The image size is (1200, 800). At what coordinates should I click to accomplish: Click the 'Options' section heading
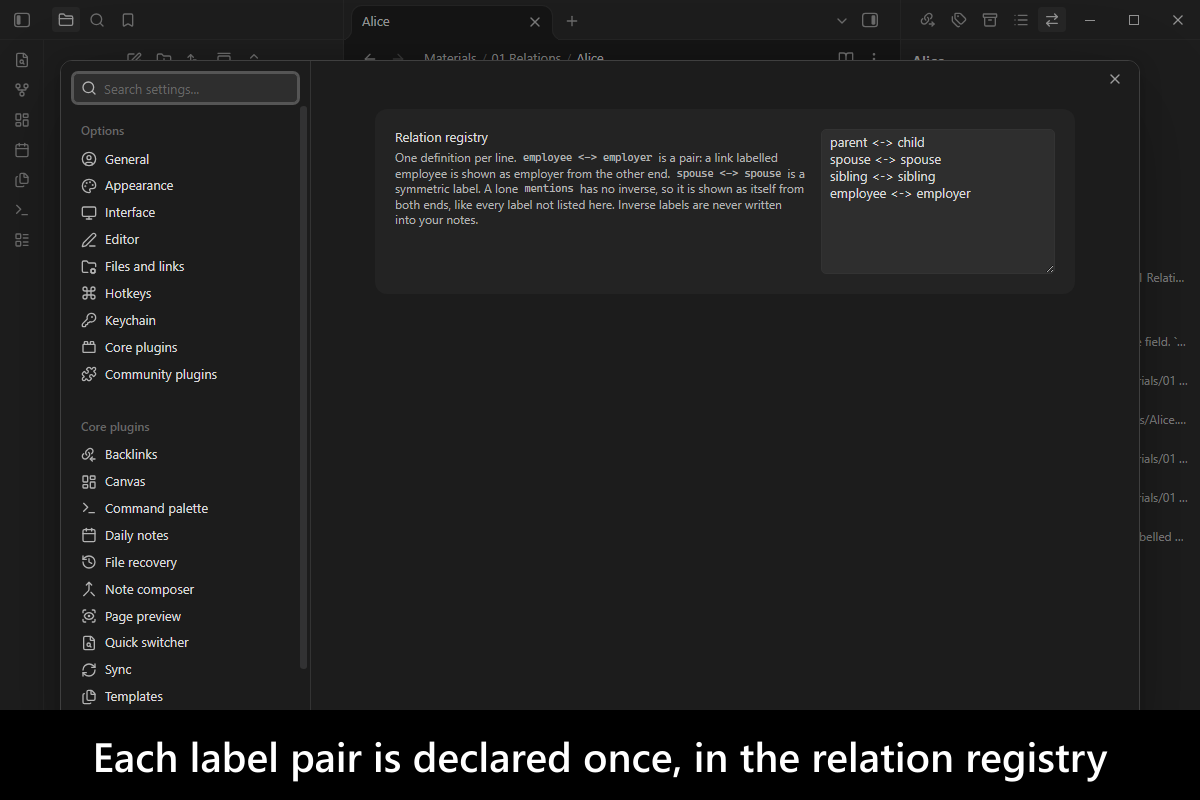coord(103,131)
